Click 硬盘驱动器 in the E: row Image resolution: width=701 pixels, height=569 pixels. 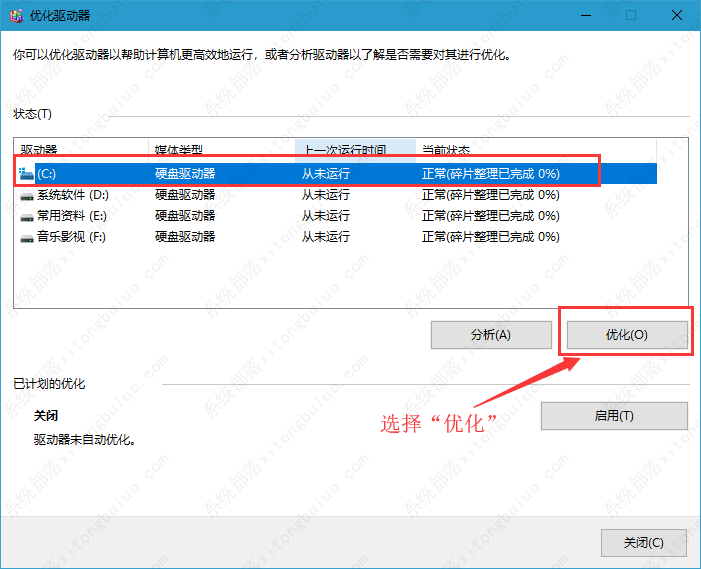[x=185, y=216]
